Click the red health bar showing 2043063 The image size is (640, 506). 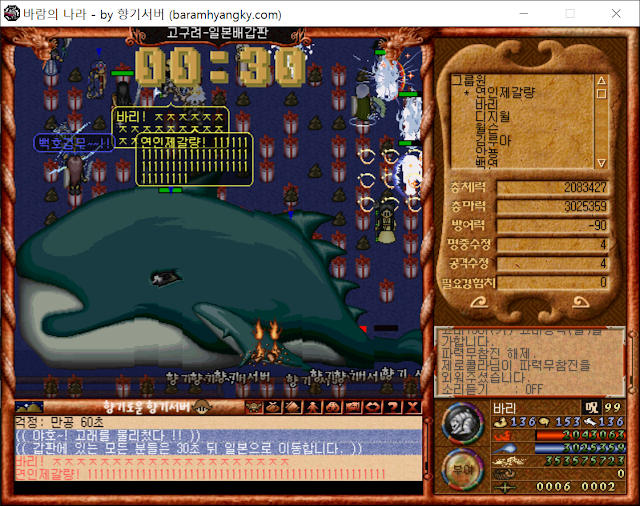click(x=580, y=435)
